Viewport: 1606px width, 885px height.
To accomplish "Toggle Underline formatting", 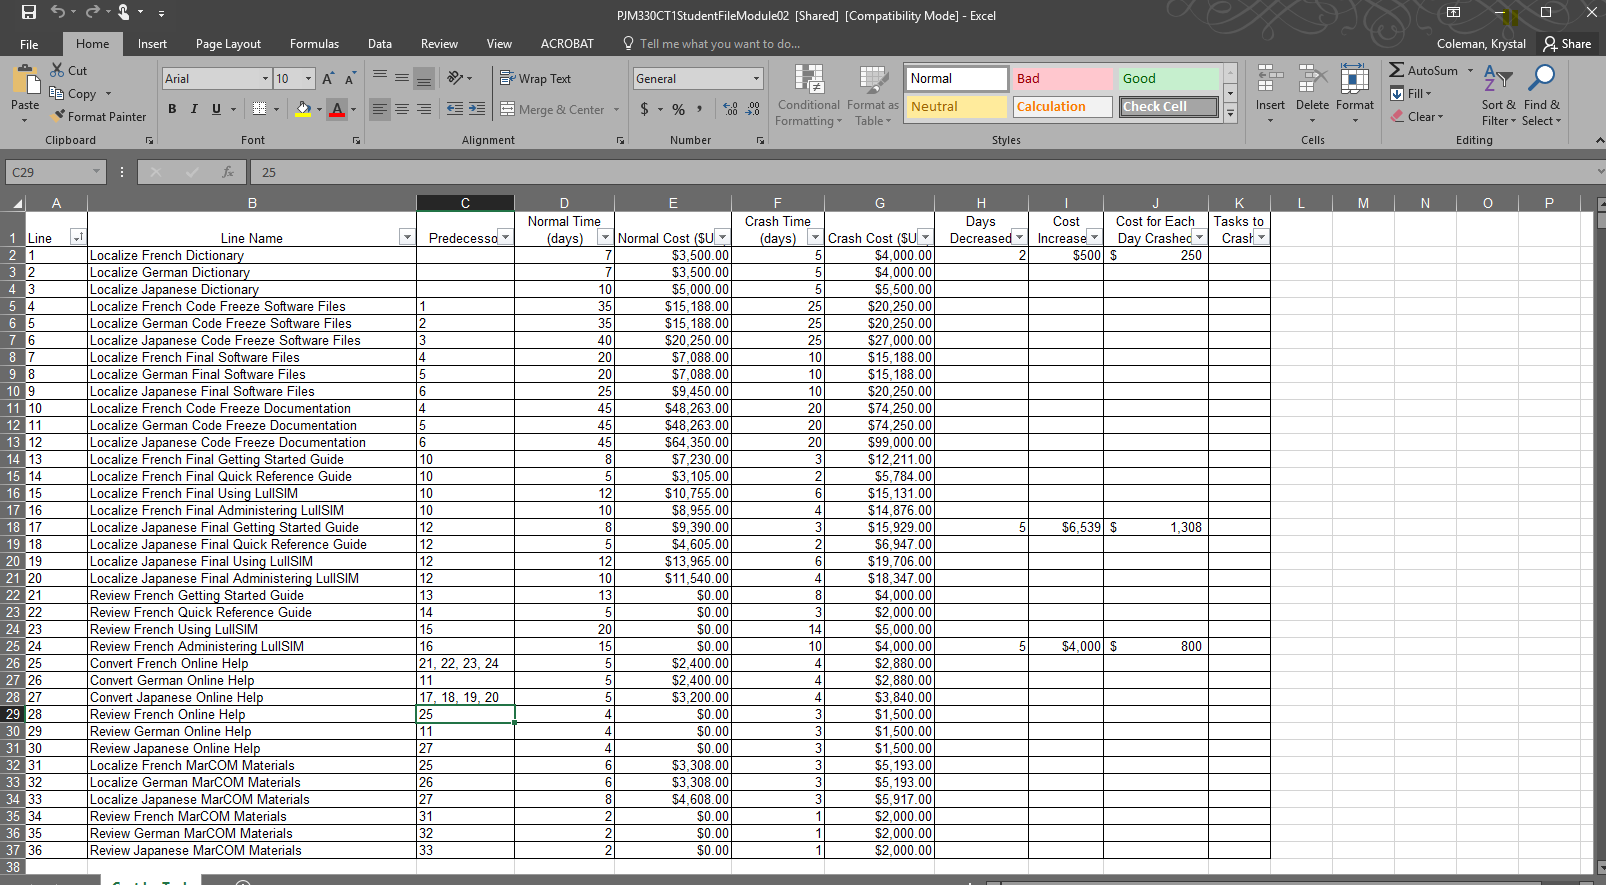I will tap(216, 109).
